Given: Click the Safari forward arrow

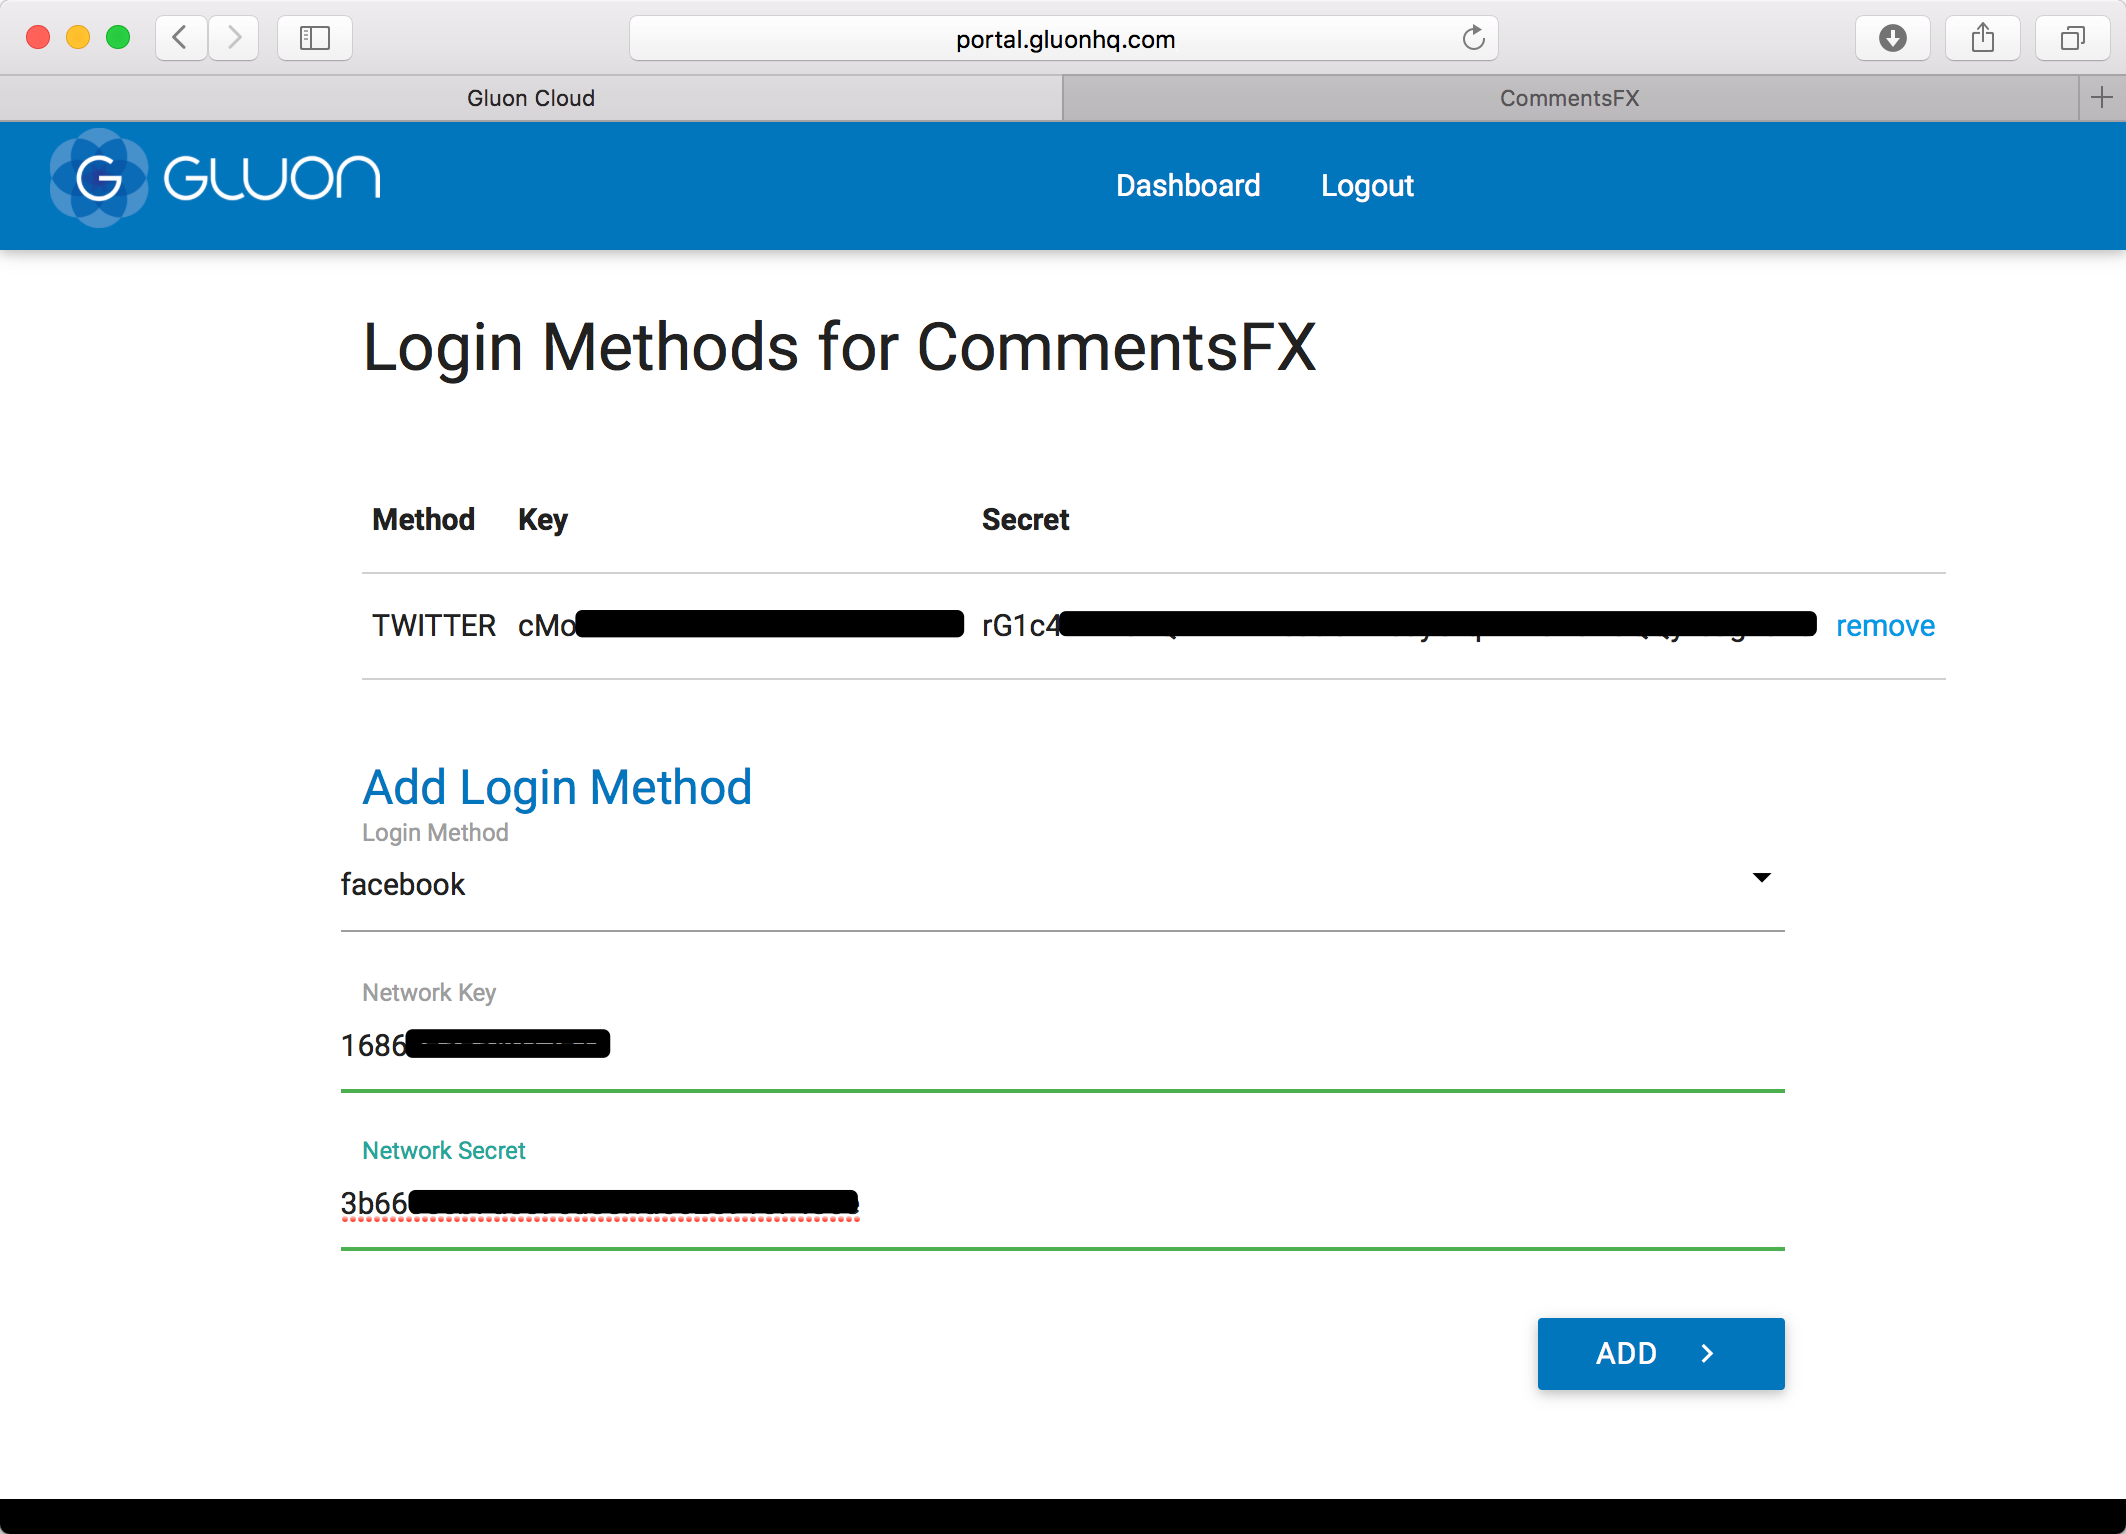Looking at the screenshot, I should [234, 38].
